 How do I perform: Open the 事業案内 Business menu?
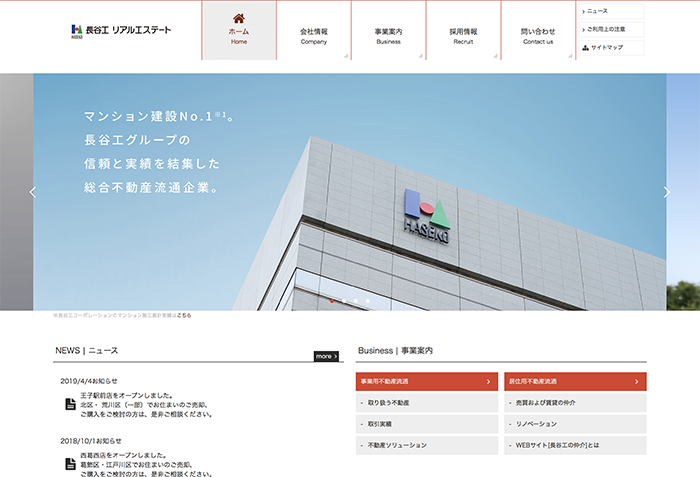388,35
